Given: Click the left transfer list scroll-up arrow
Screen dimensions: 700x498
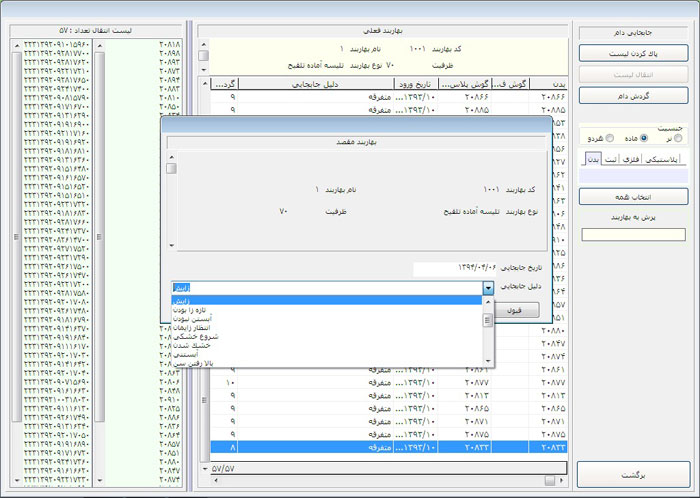Looking at the screenshot, I should [17, 45].
